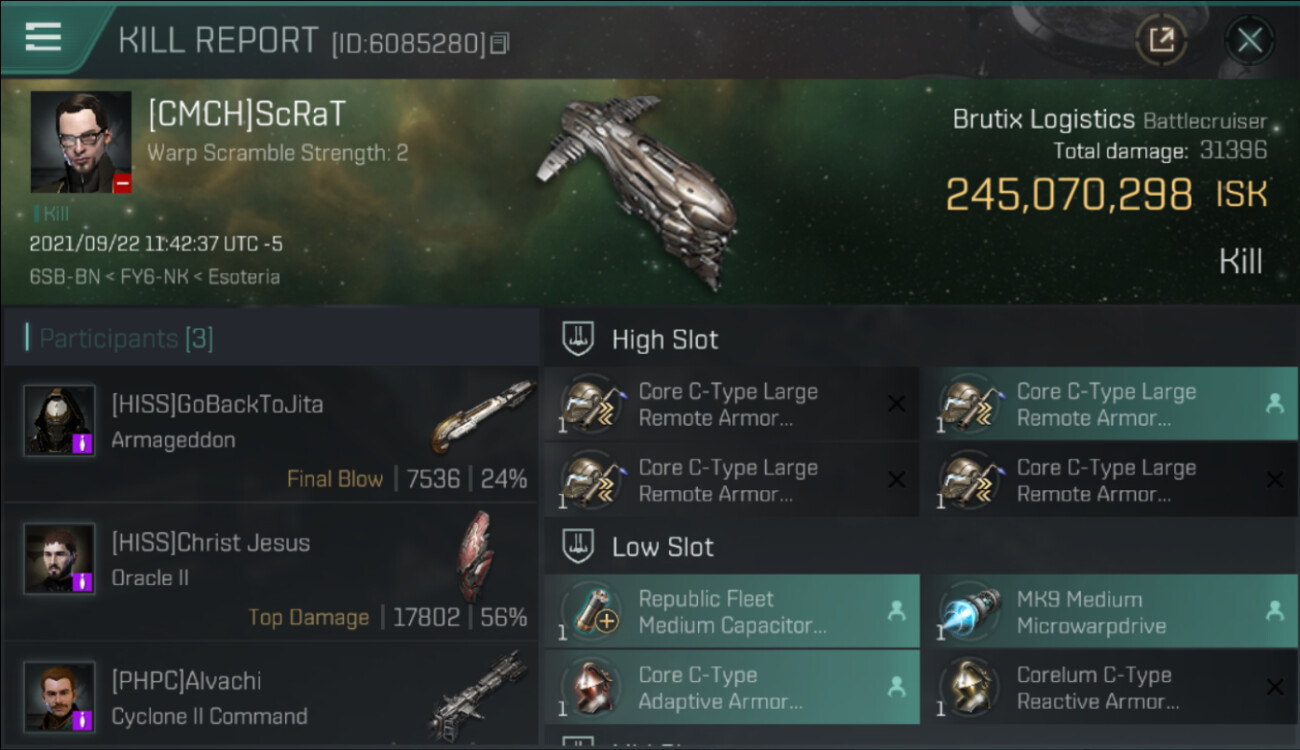Open the hamburger menu icon
Viewport: 1300px width, 750px height.
(x=42, y=37)
